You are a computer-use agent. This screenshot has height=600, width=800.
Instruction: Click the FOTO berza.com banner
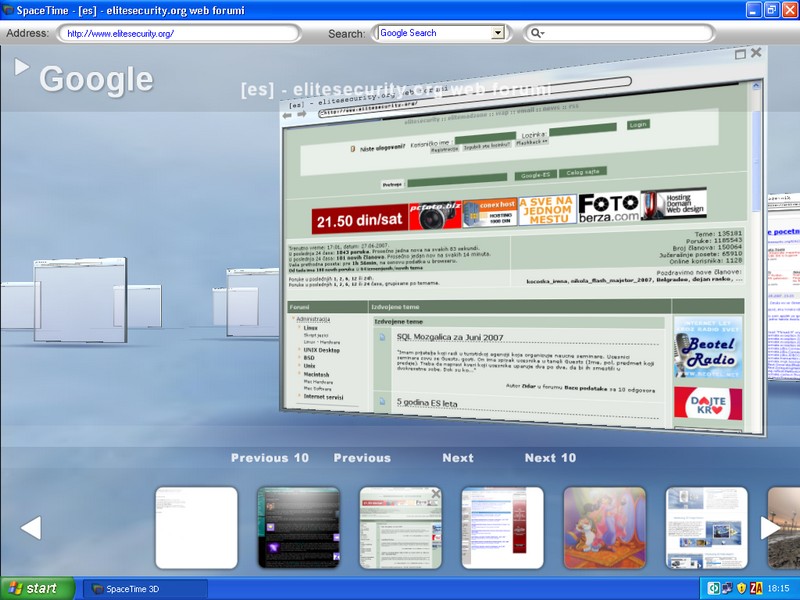609,207
